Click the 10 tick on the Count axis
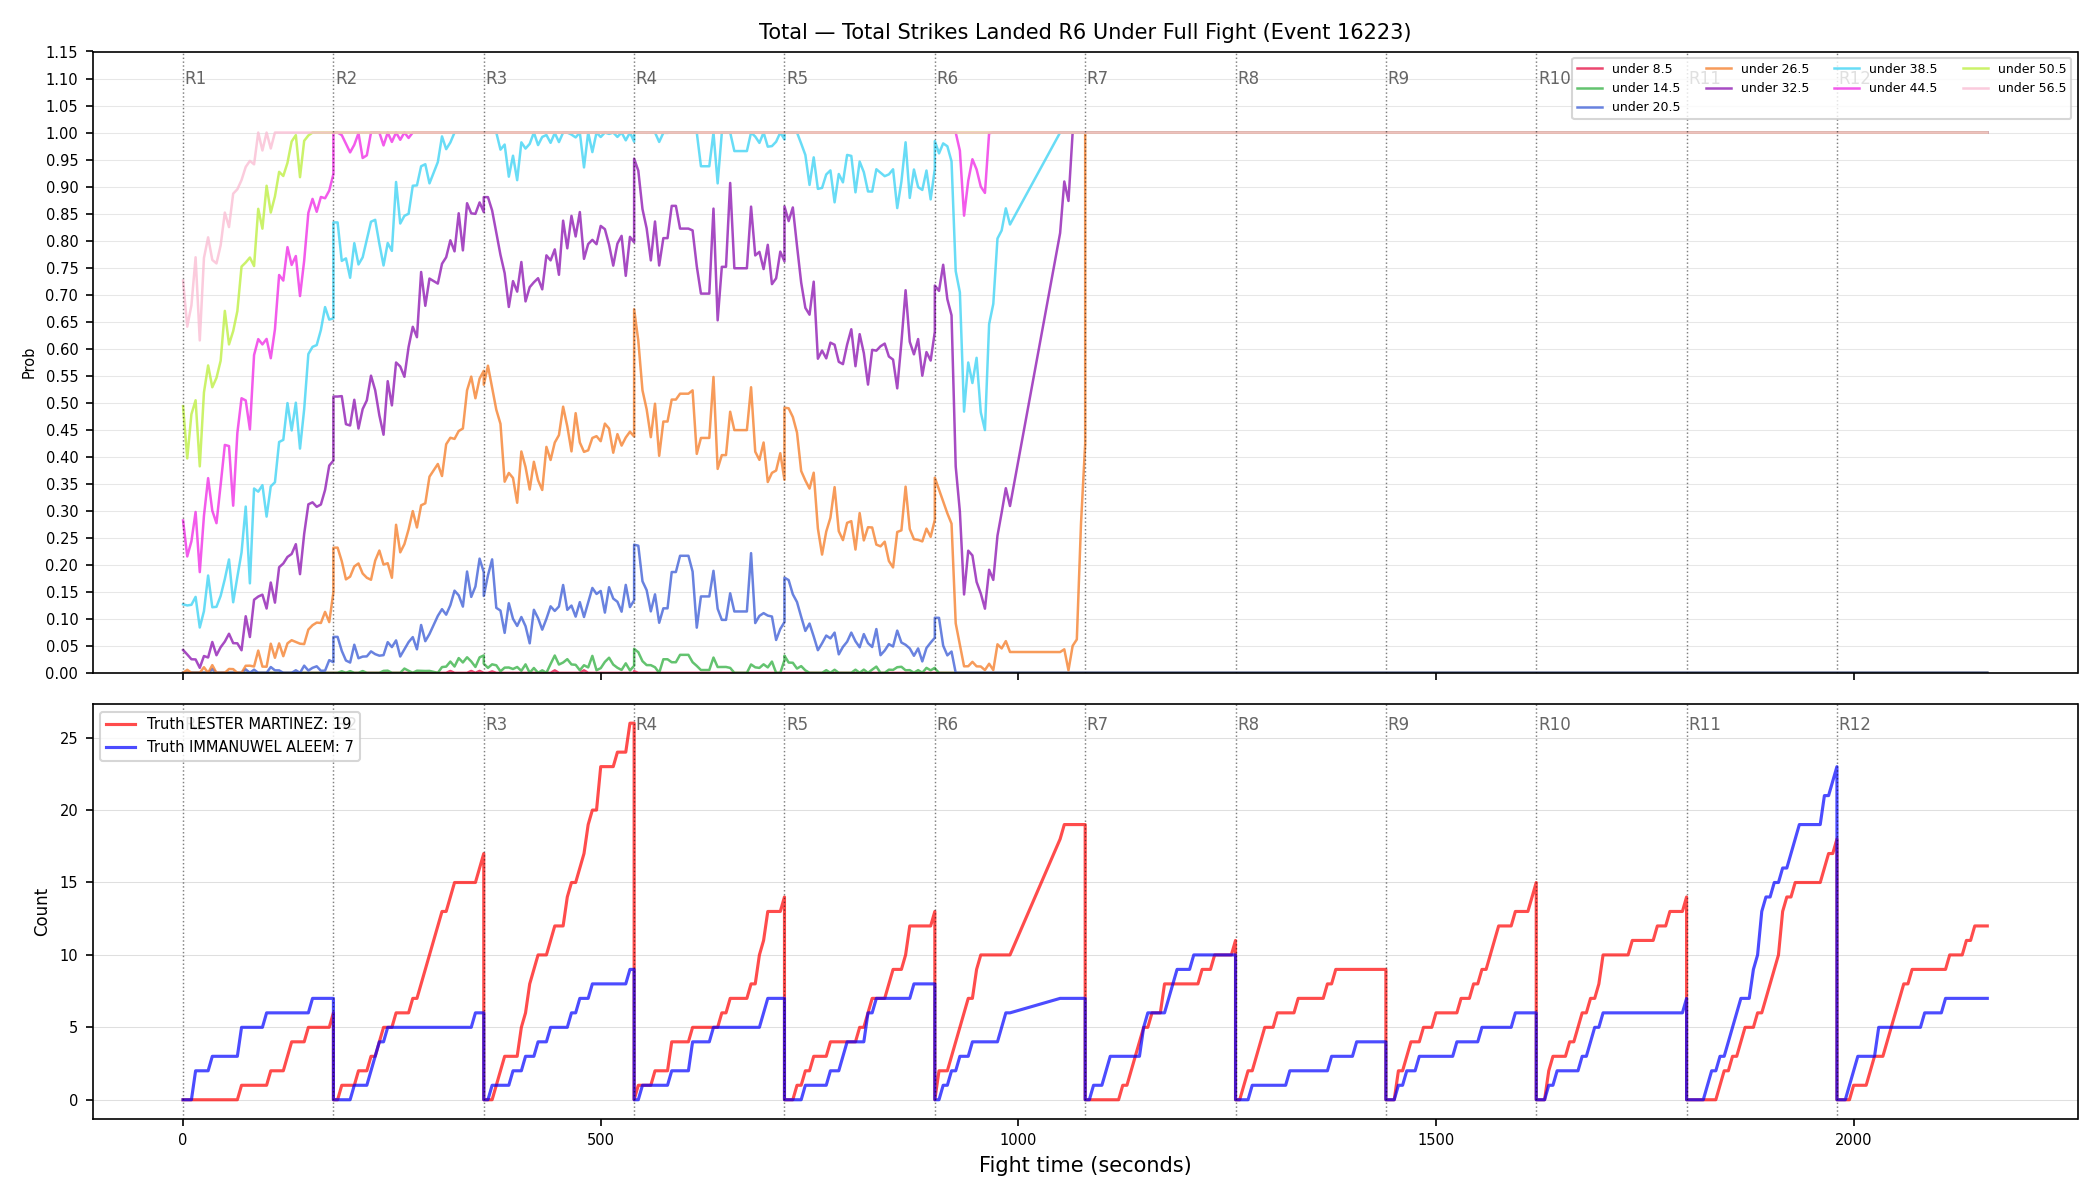This screenshot has width=2100, height=1200. [69, 955]
